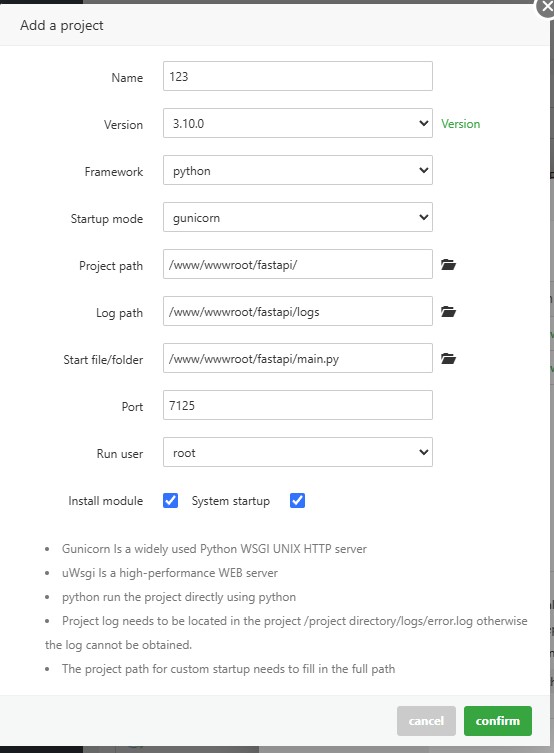
Task: Click the cancel button
Action: coord(426,721)
